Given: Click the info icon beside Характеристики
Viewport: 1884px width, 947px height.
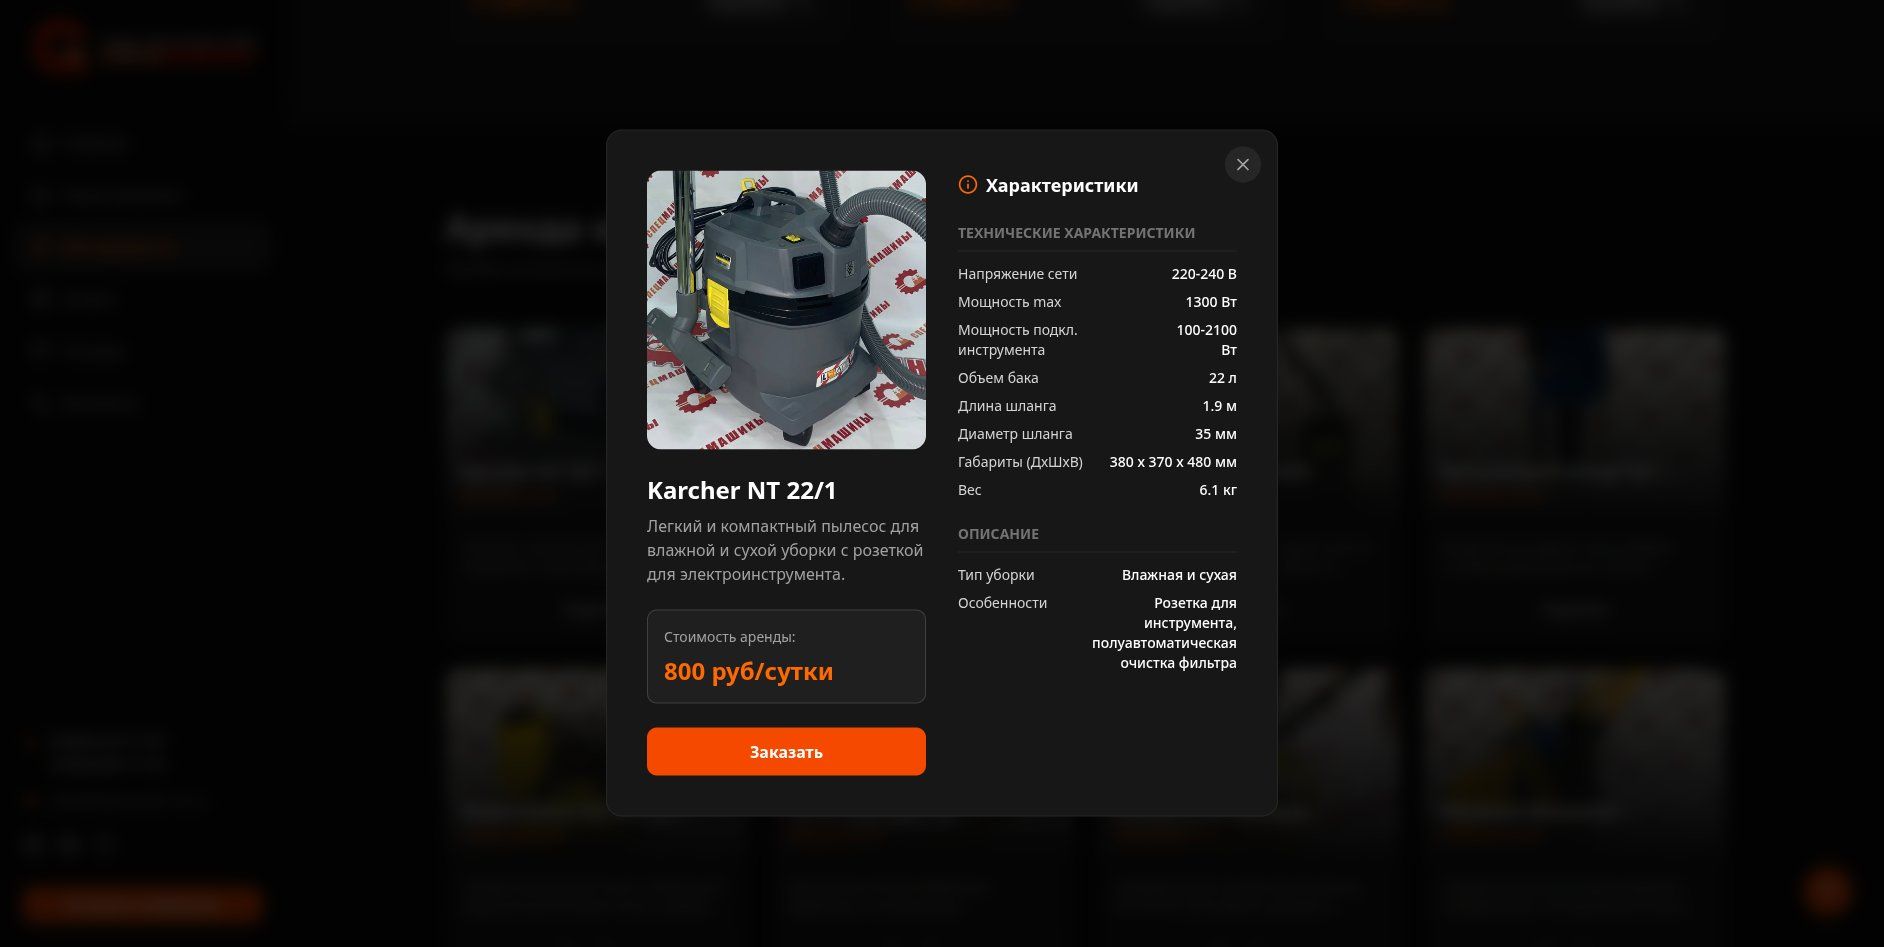Looking at the screenshot, I should pos(967,185).
